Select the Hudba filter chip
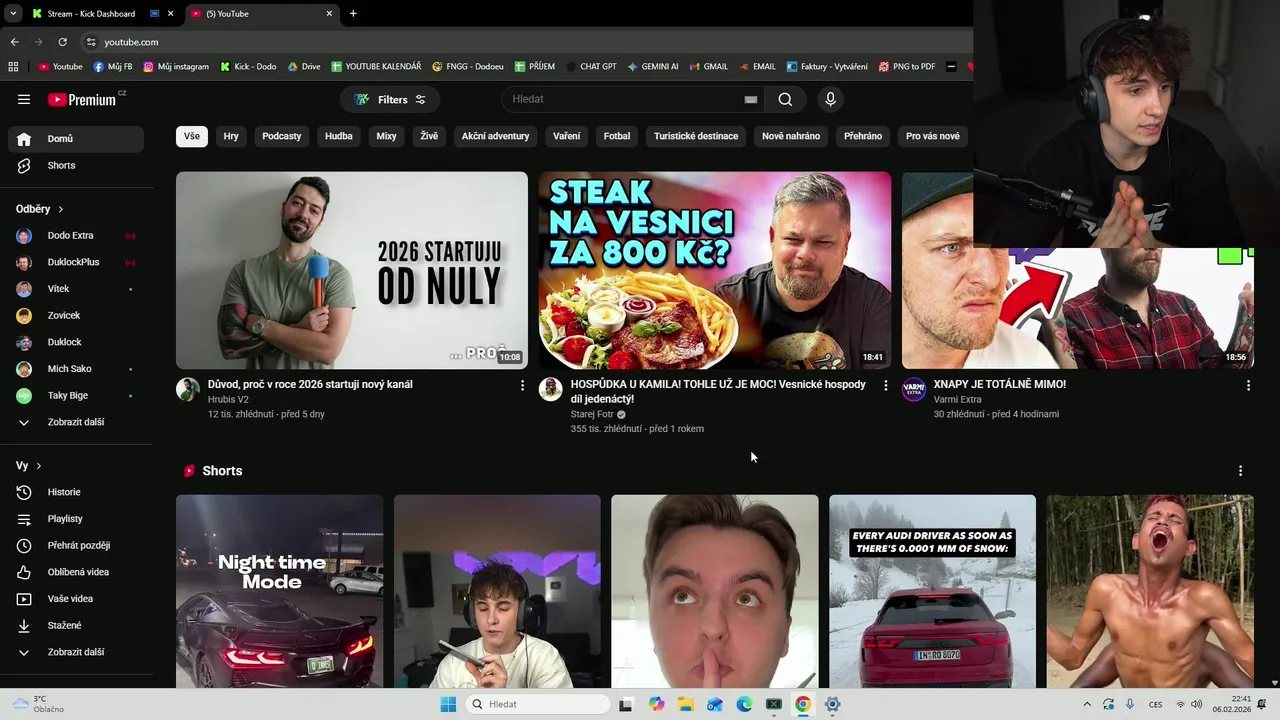Image resolution: width=1280 pixels, height=720 pixels. coord(339,136)
